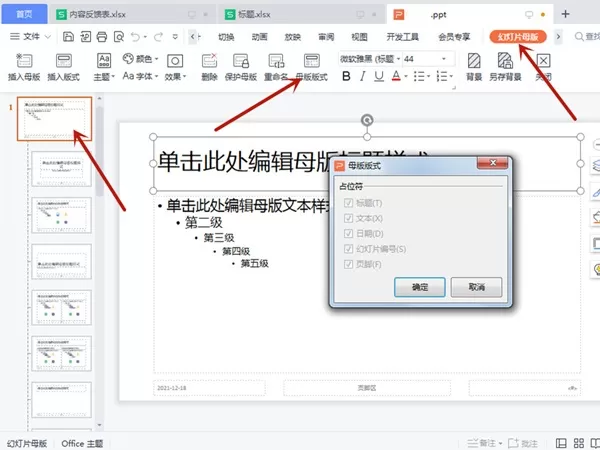Open the 切换 (Transitions) ribbon tab

coord(226,37)
